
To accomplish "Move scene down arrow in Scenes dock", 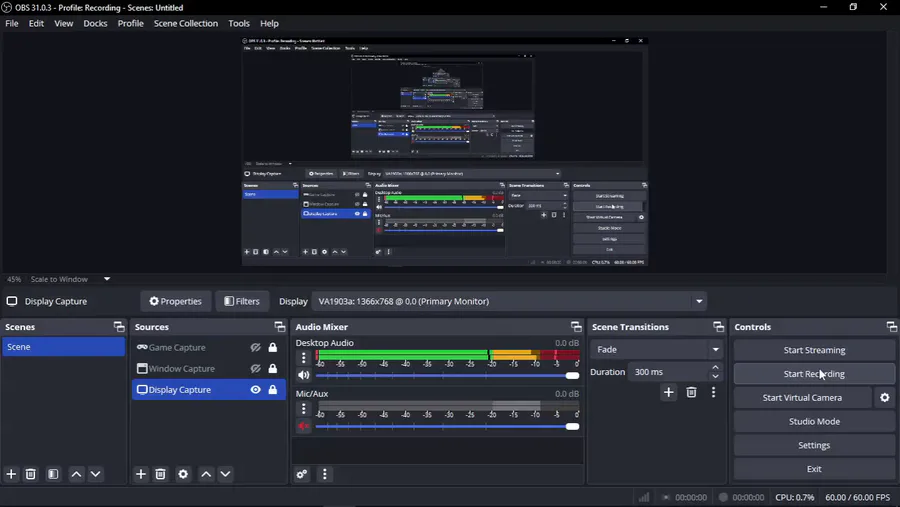I will click(x=96, y=474).
